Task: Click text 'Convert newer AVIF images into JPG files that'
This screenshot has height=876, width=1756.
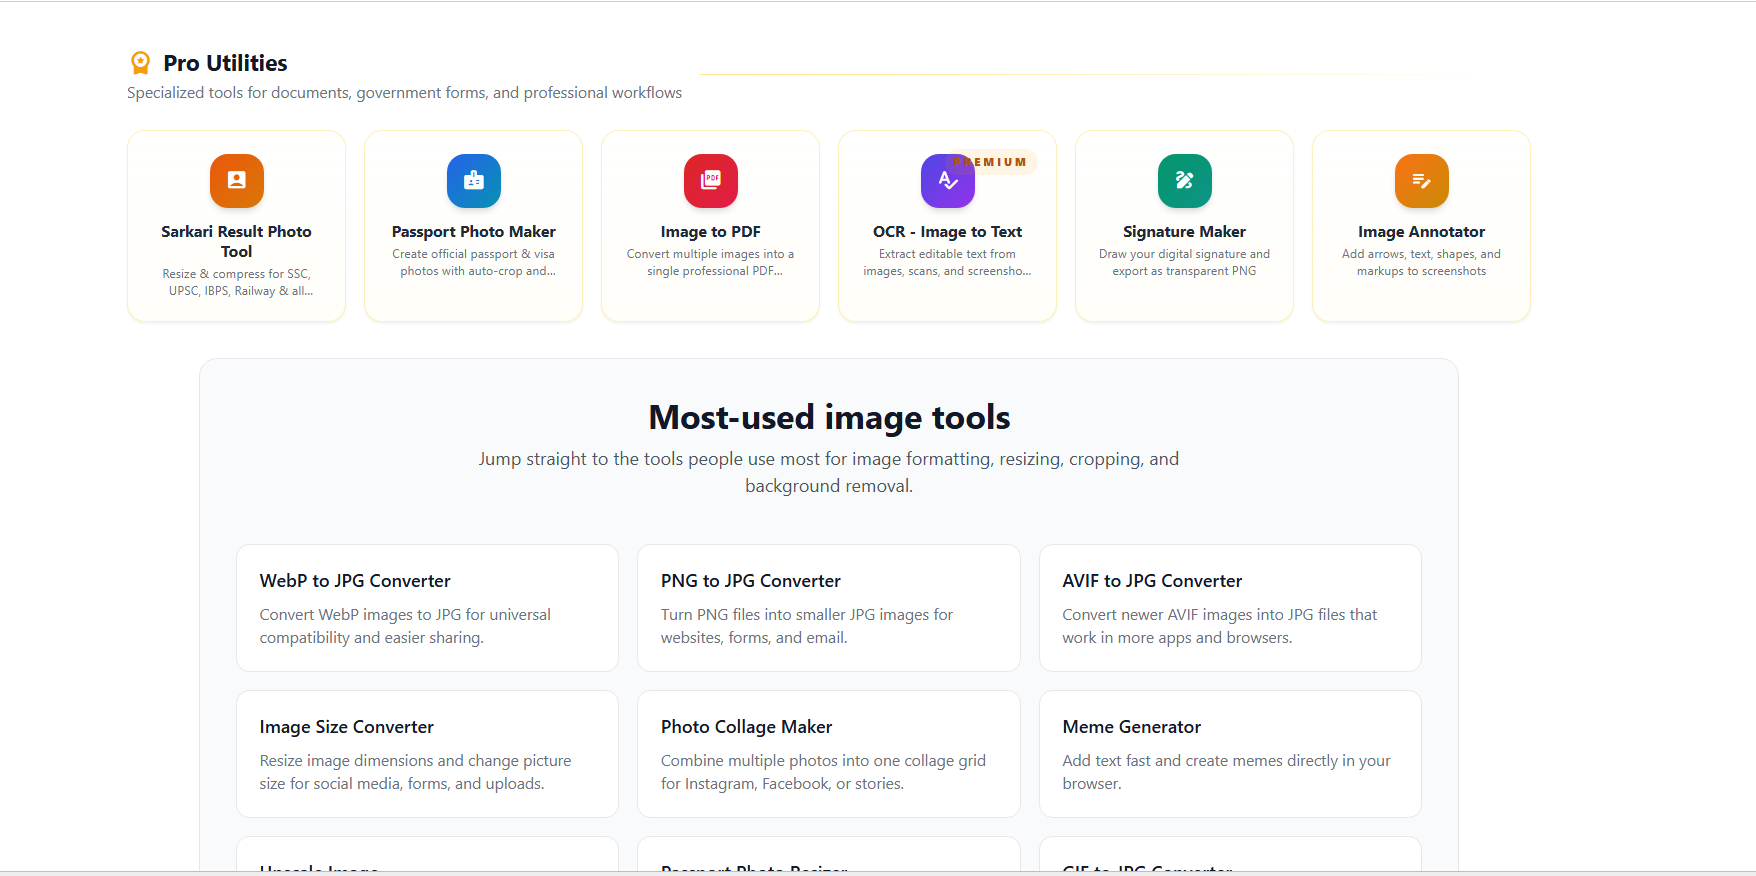Action: point(1220,615)
